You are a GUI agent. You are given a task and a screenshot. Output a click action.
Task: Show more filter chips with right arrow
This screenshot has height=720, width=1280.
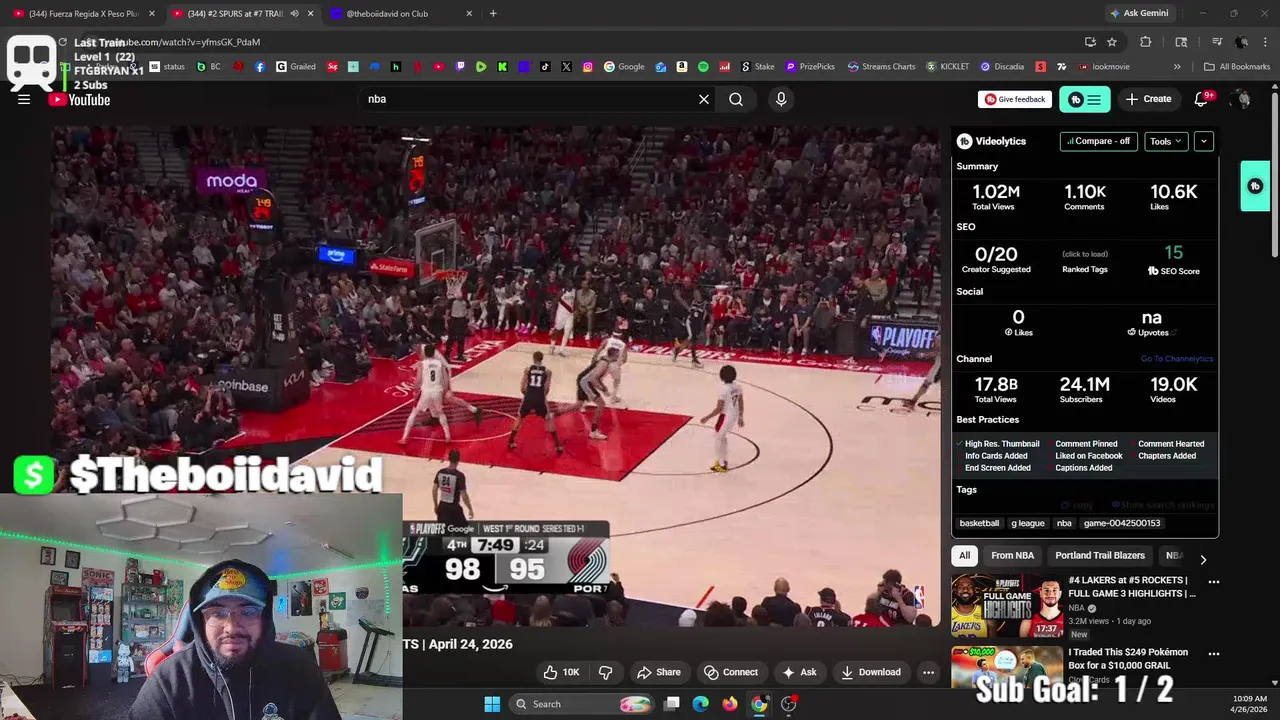click(1203, 560)
